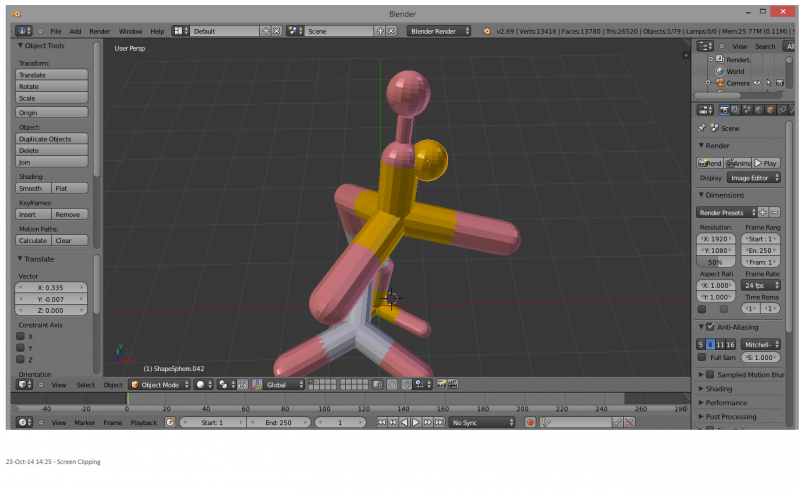800x492 pixels.
Task: Click the Play rendered animation button
Action: point(766,162)
